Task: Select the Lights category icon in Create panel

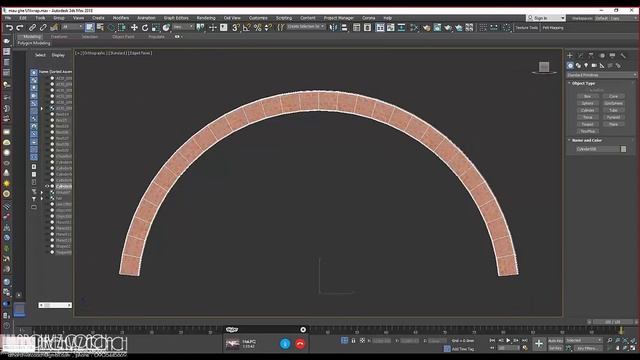Action: [586, 65]
